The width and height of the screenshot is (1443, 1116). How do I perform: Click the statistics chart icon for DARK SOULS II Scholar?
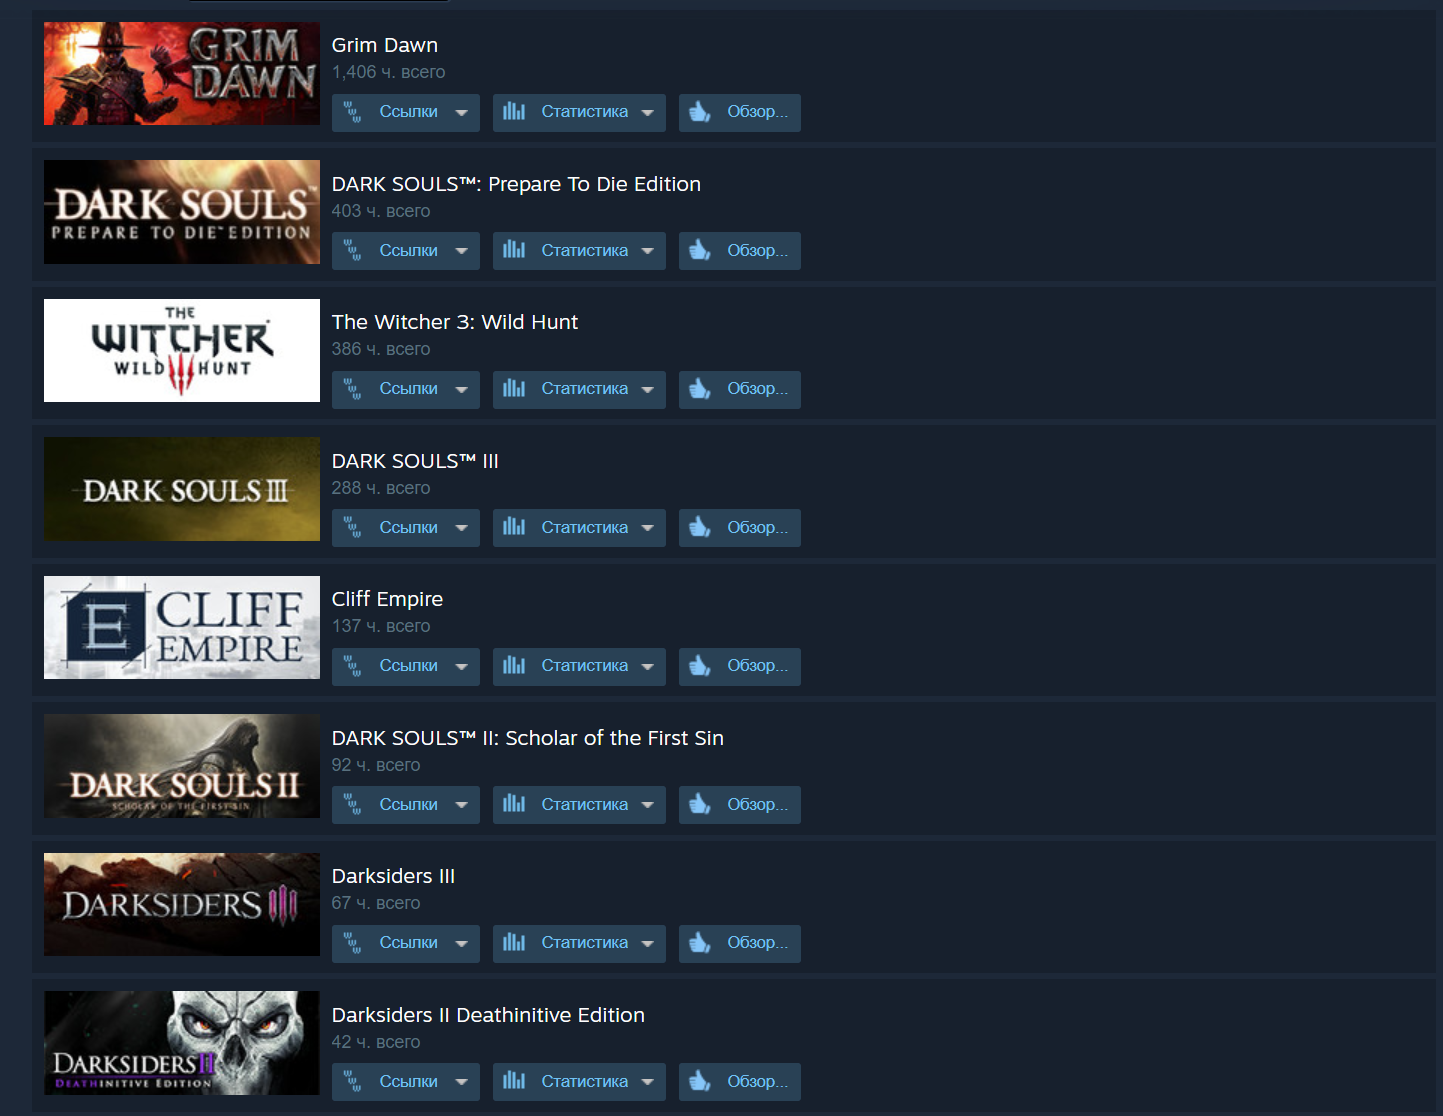click(514, 804)
